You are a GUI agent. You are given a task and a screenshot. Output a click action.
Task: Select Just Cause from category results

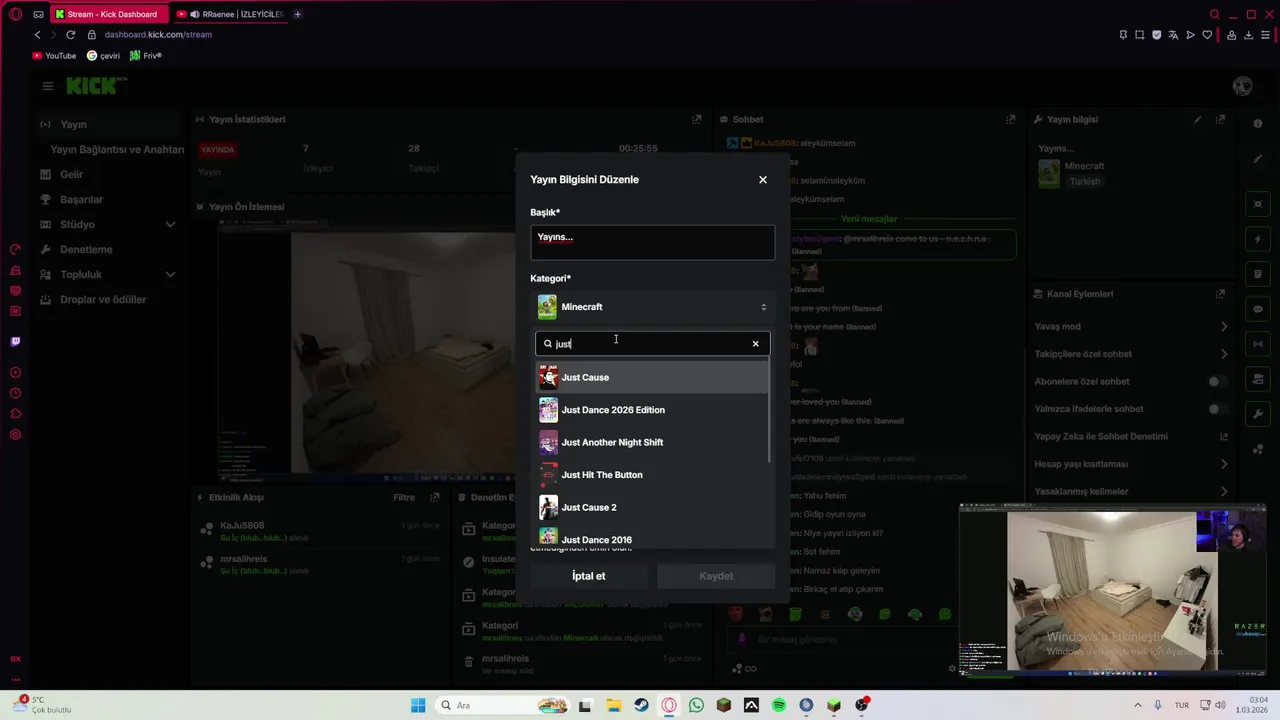[652, 377]
